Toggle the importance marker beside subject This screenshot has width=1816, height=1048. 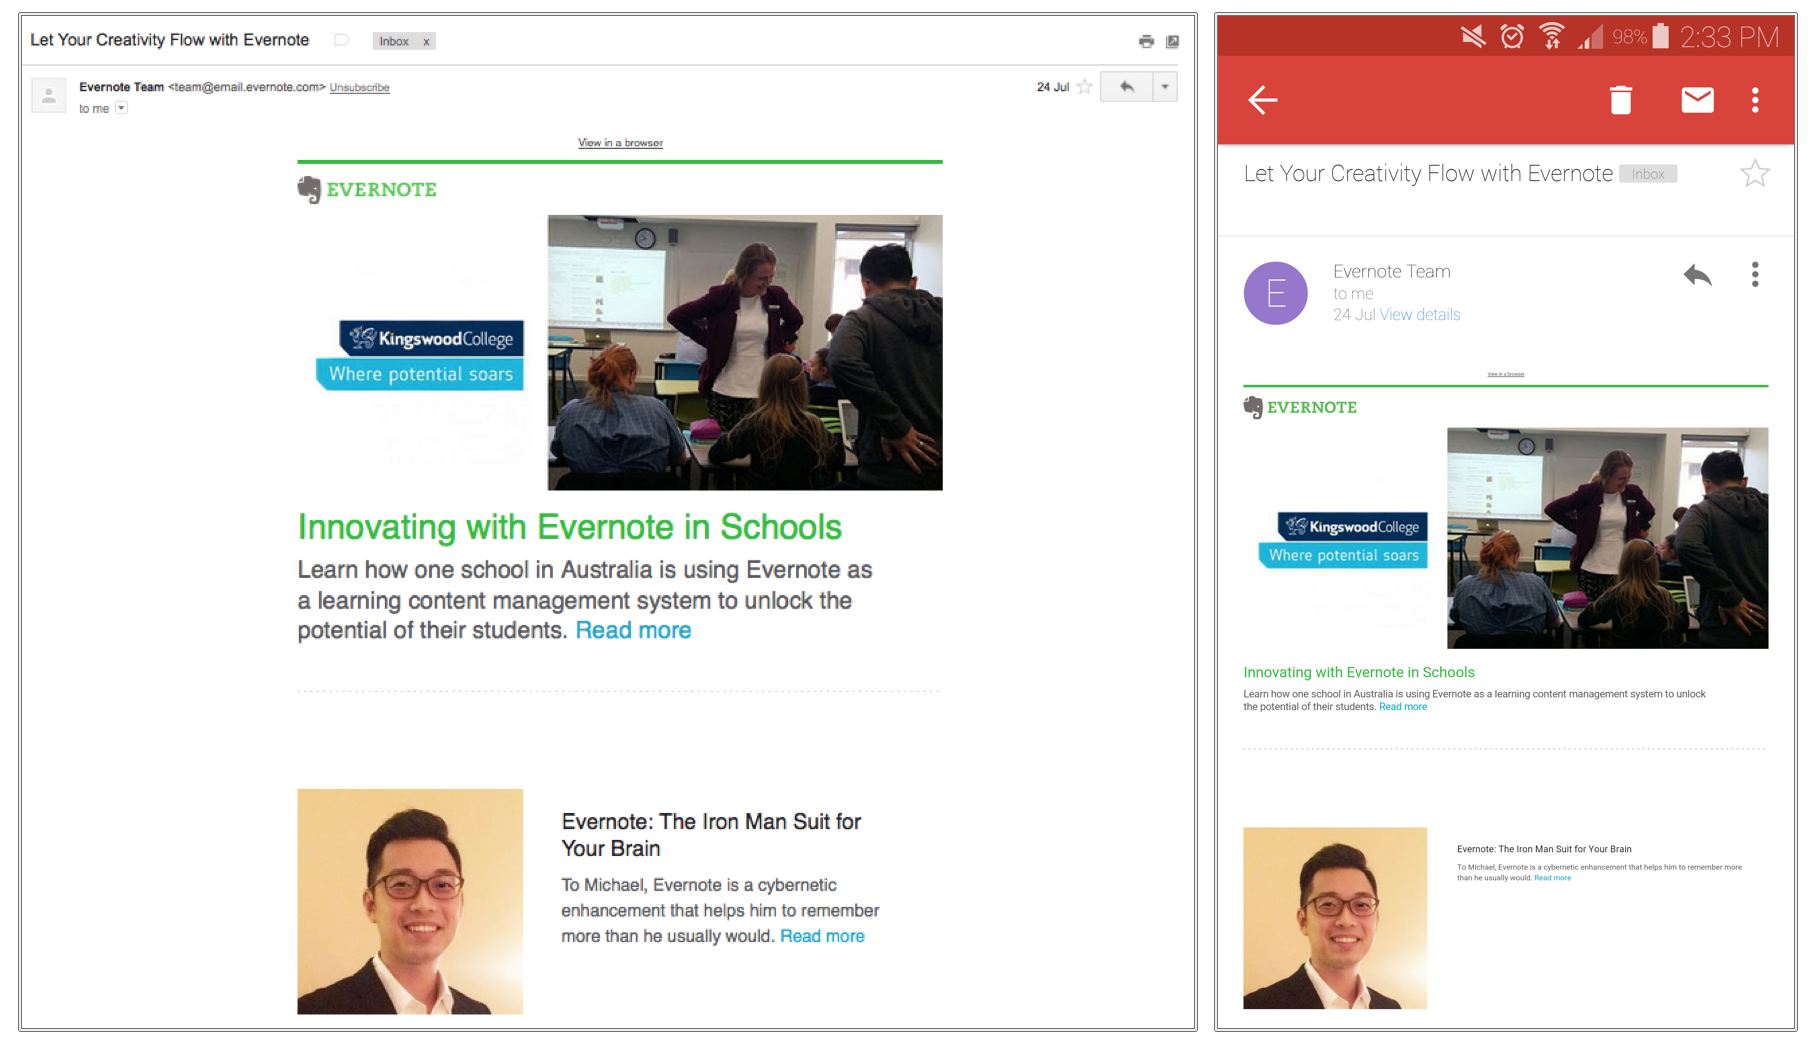point(341,40)
